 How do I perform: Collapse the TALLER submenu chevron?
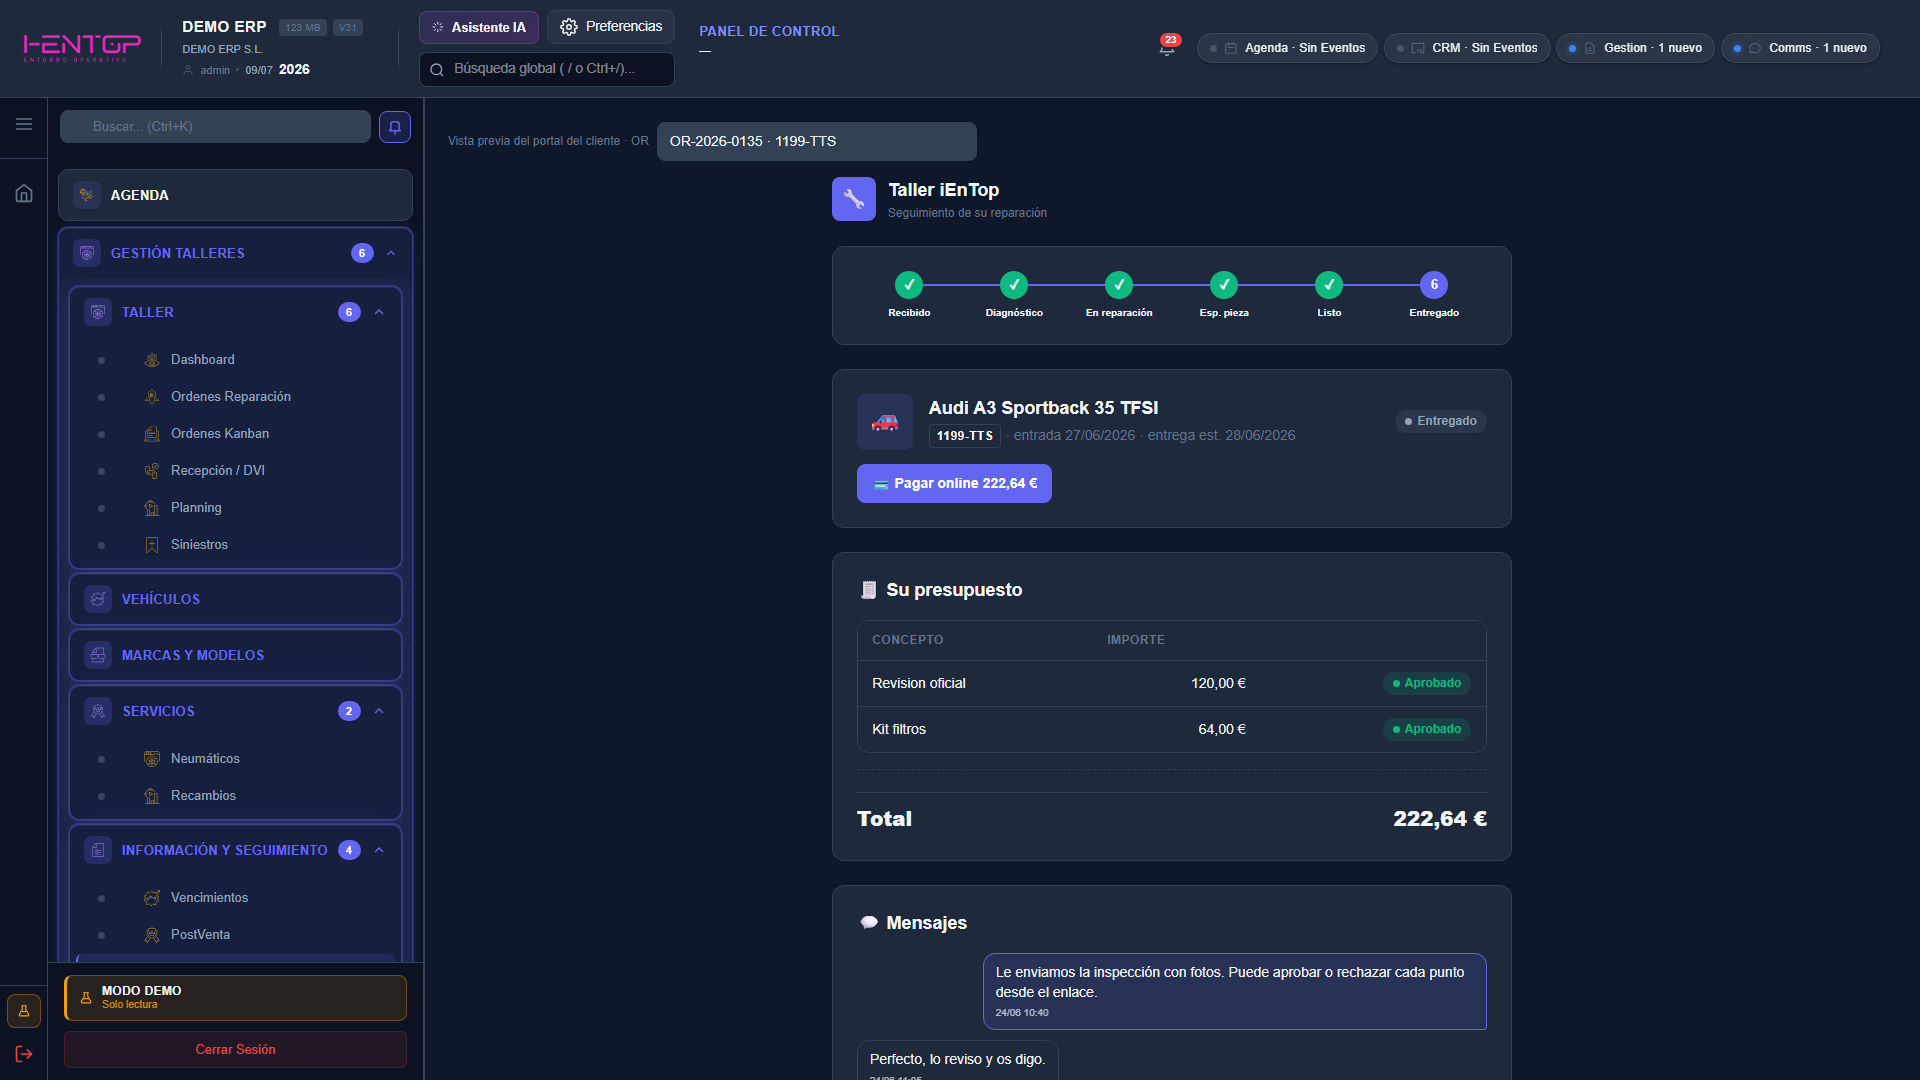click(x=379, y=312)
